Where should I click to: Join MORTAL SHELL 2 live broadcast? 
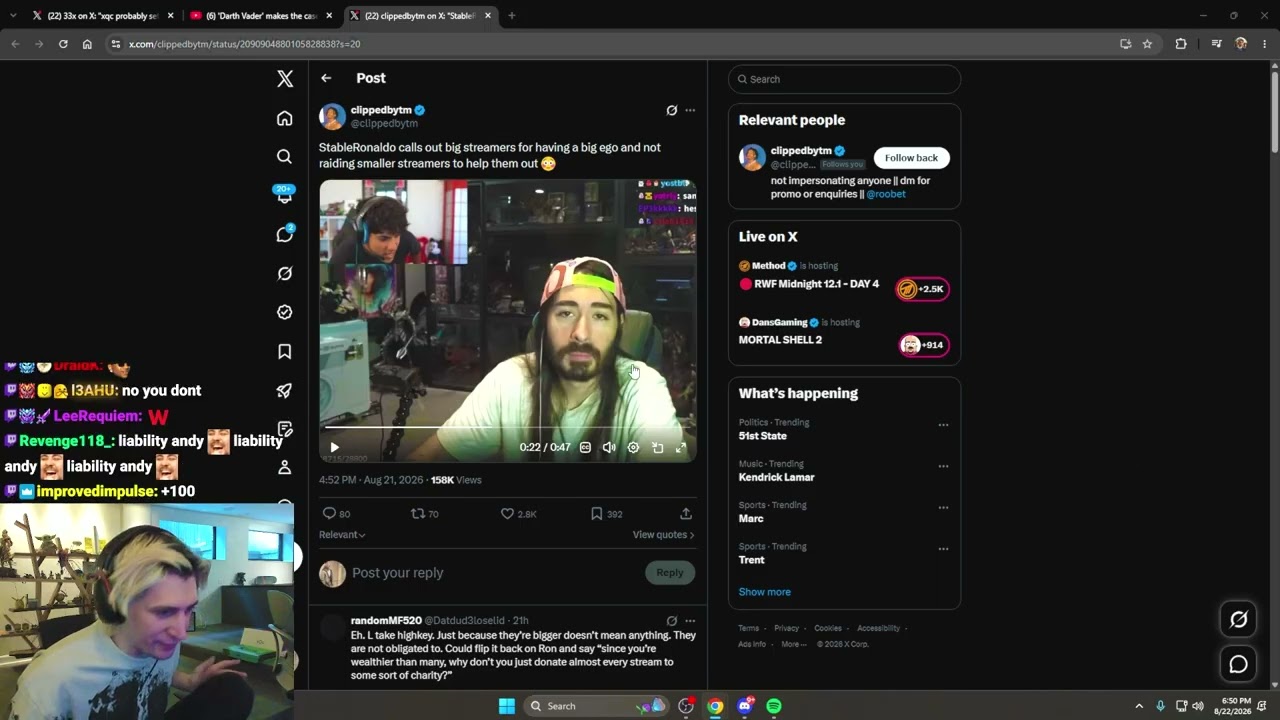[924, 345]
